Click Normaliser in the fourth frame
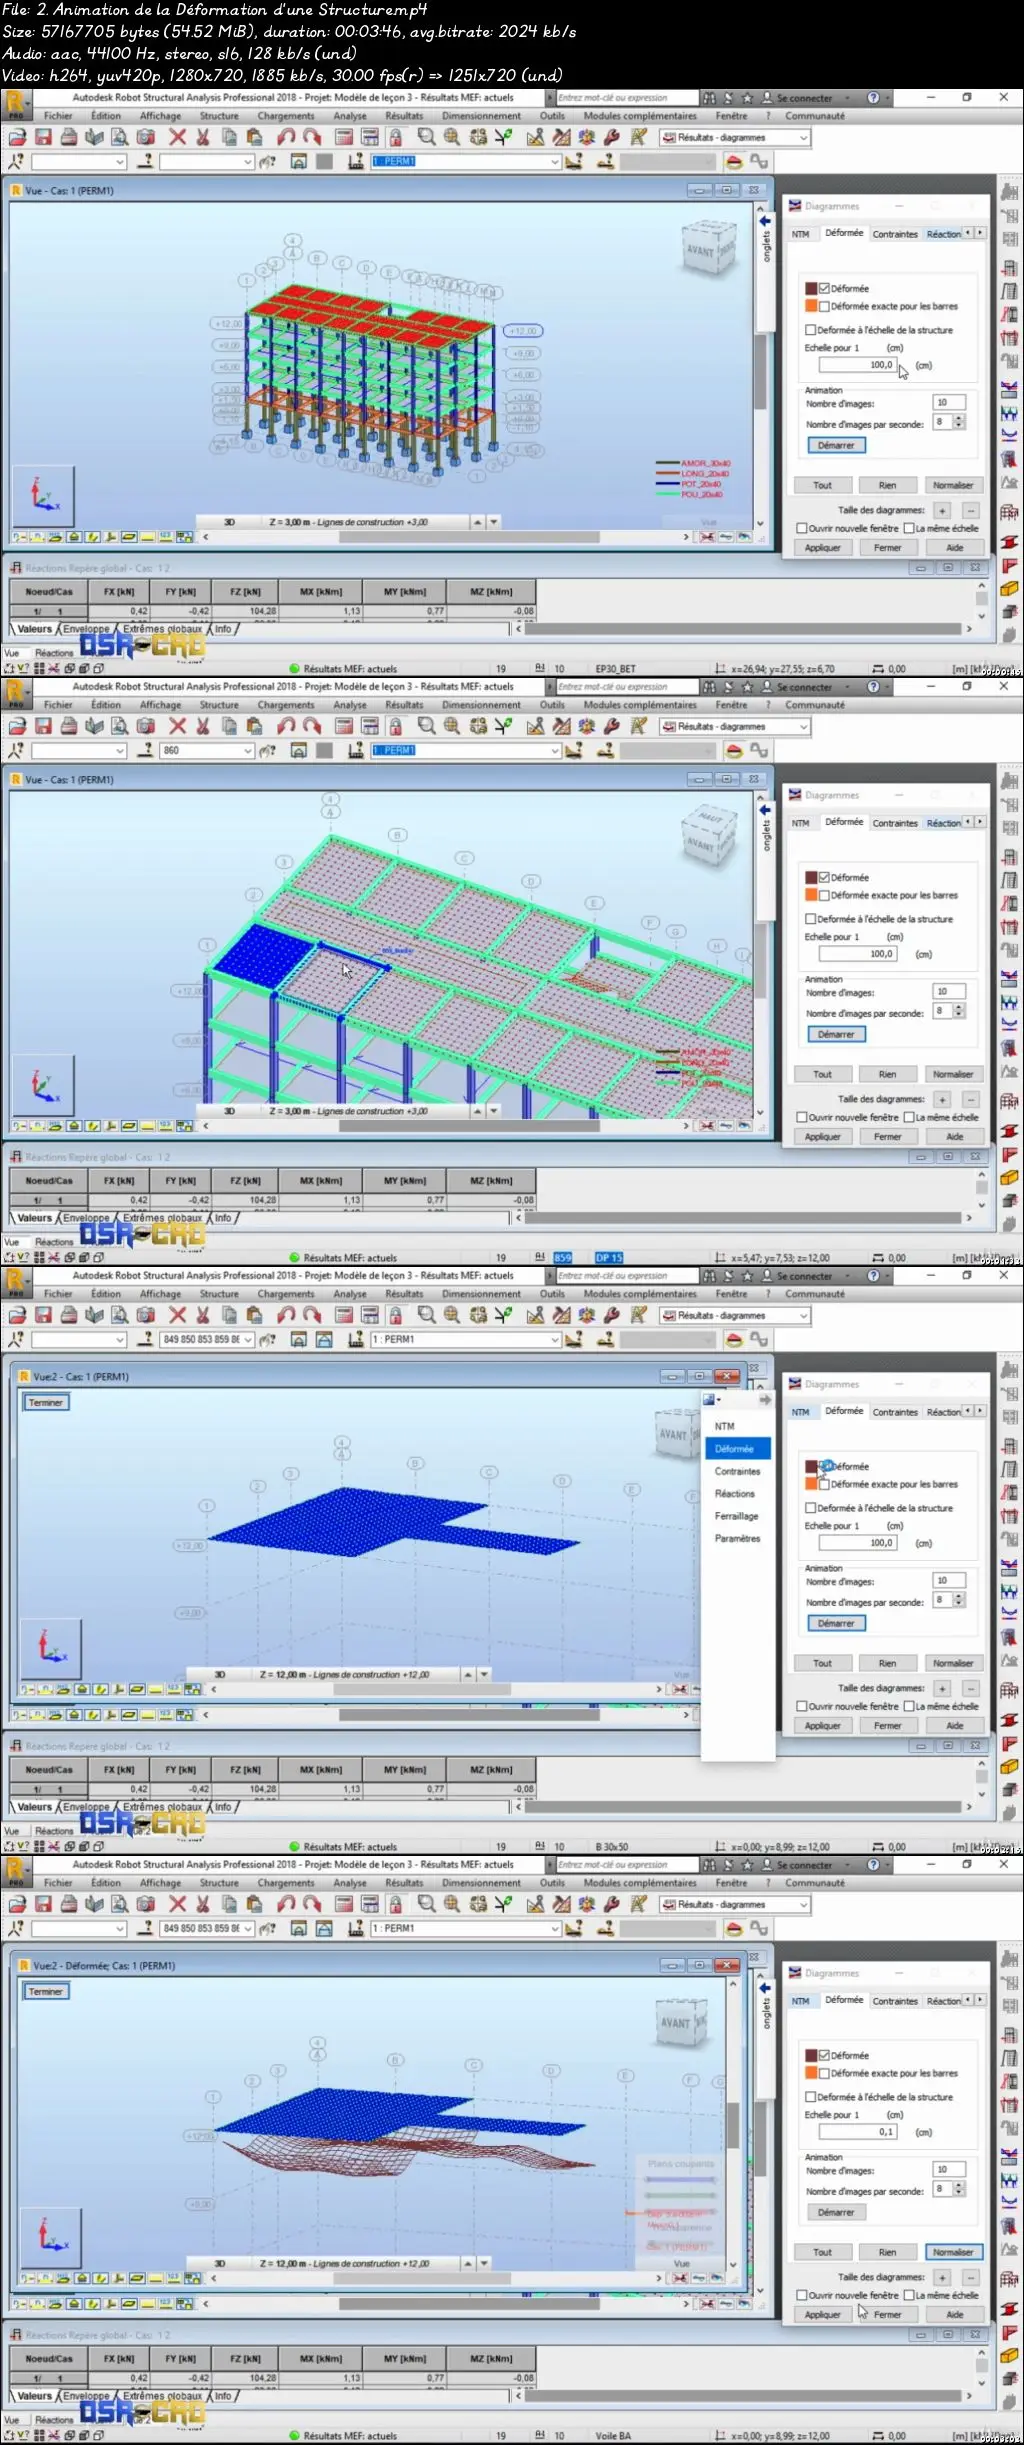This screenshot has height=2445, width=1024. pos(953,2252)
